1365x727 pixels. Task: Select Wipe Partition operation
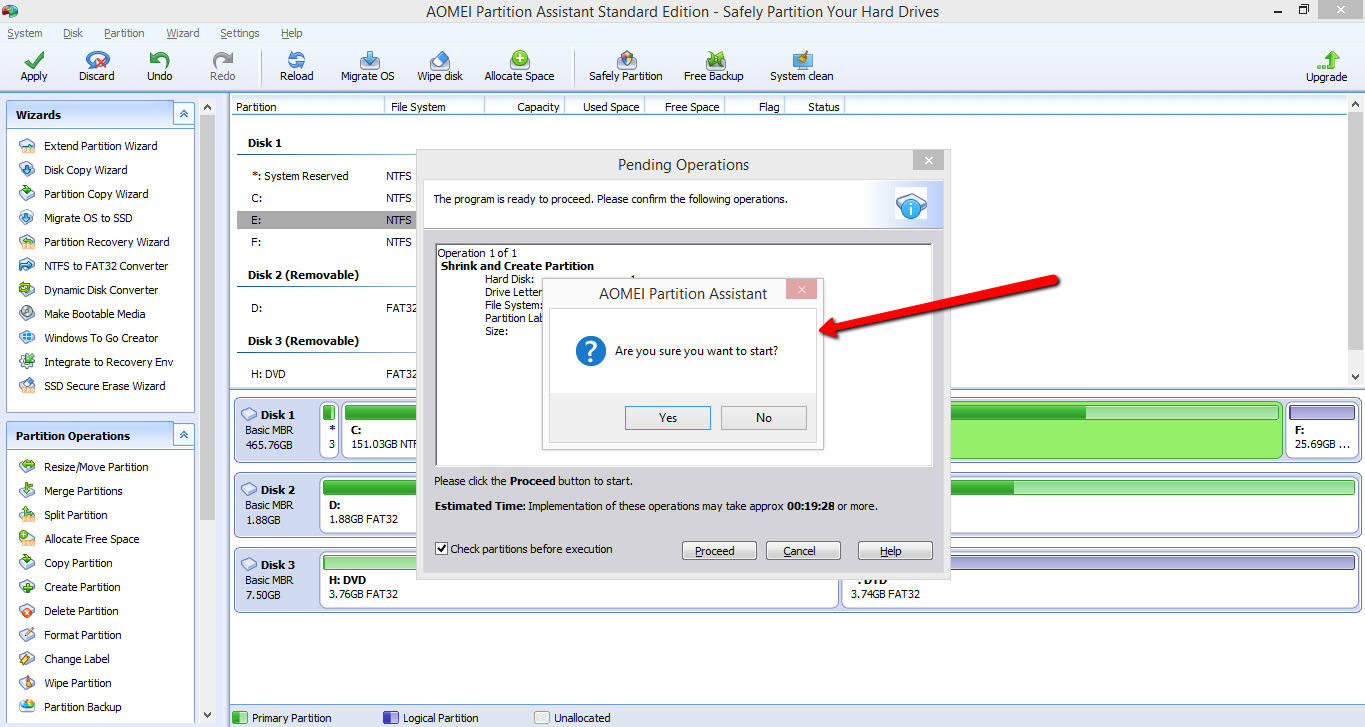click(78, 683)
